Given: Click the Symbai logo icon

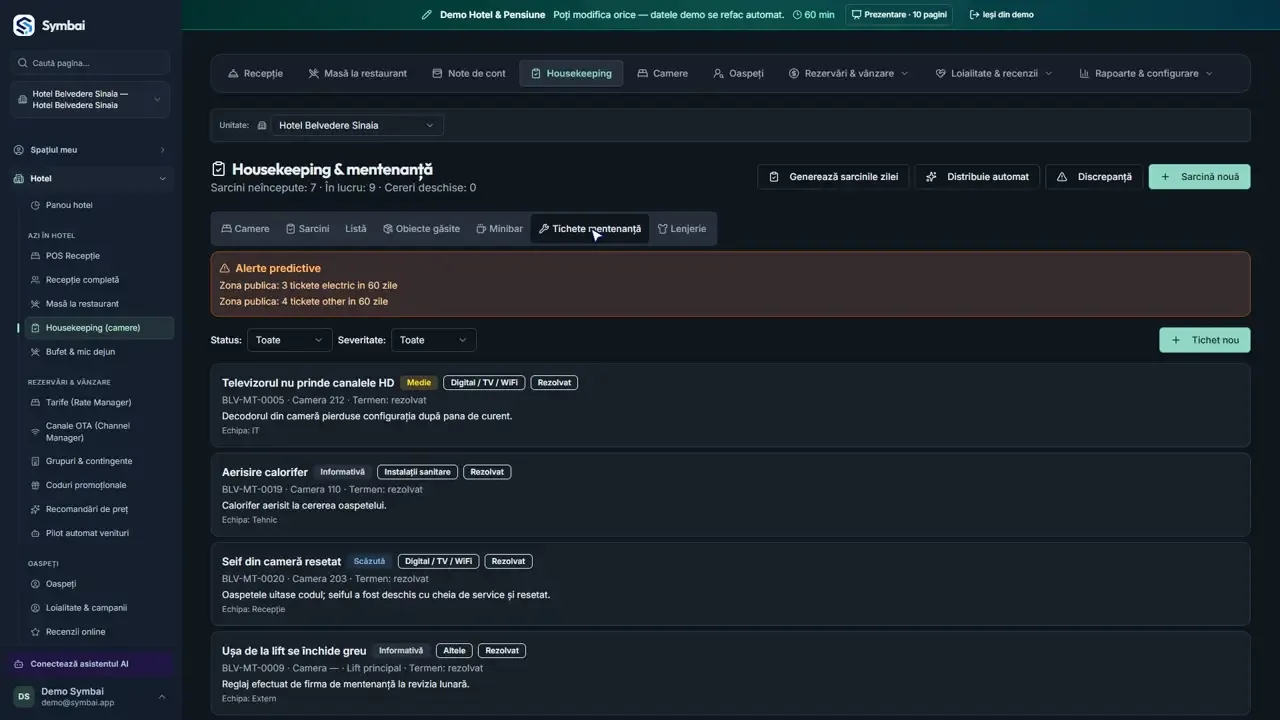Looking at the screenshot, I should (24, 25).
